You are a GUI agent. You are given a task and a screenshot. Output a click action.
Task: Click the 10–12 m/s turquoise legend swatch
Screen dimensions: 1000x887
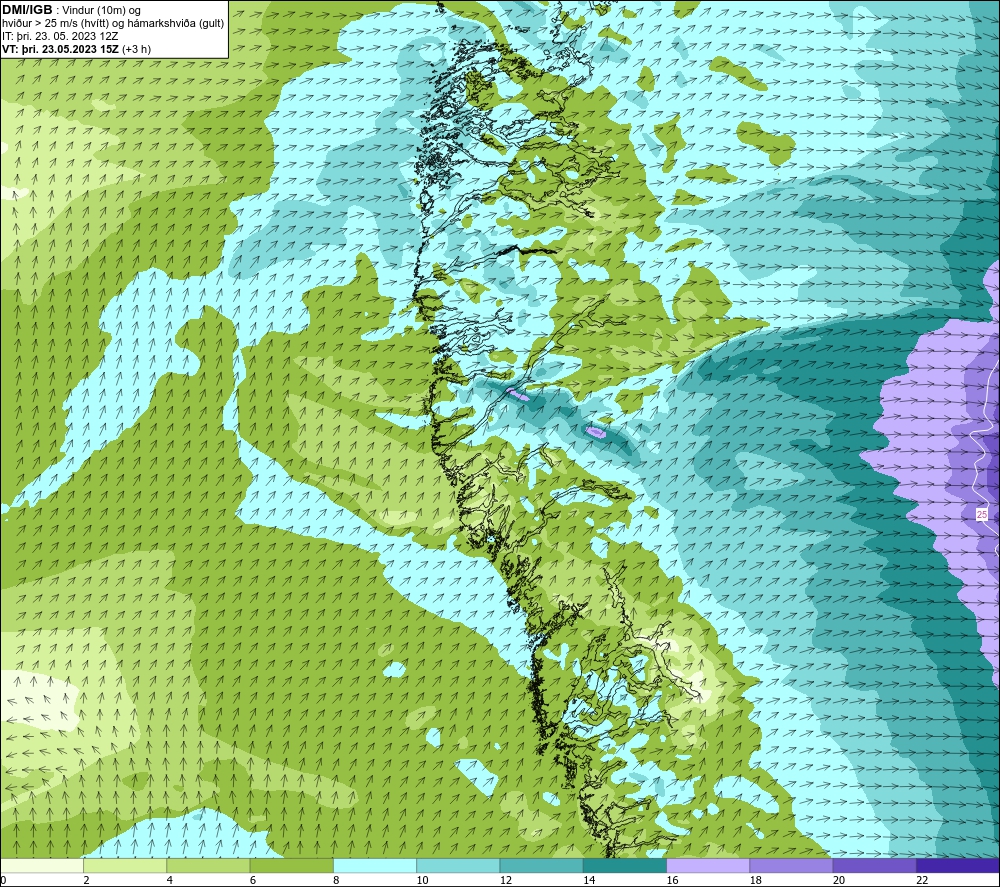(458, 865)
